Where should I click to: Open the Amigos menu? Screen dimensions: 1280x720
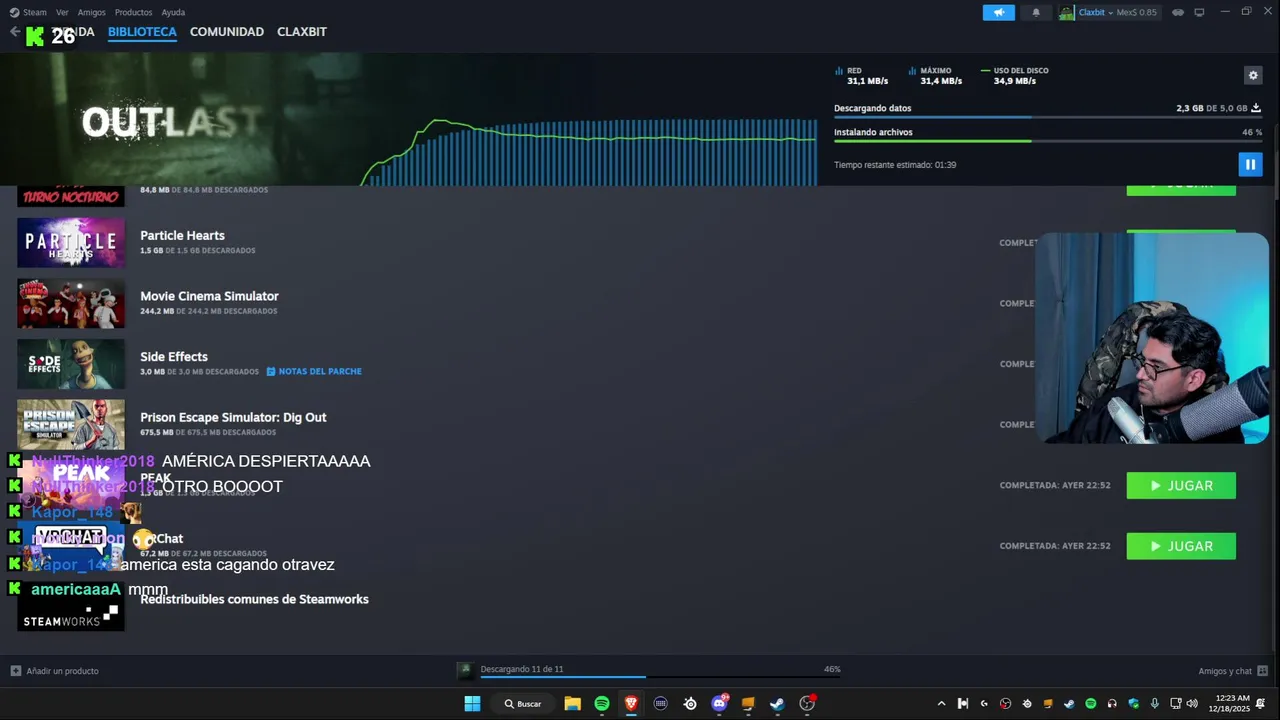pos(91,12)
